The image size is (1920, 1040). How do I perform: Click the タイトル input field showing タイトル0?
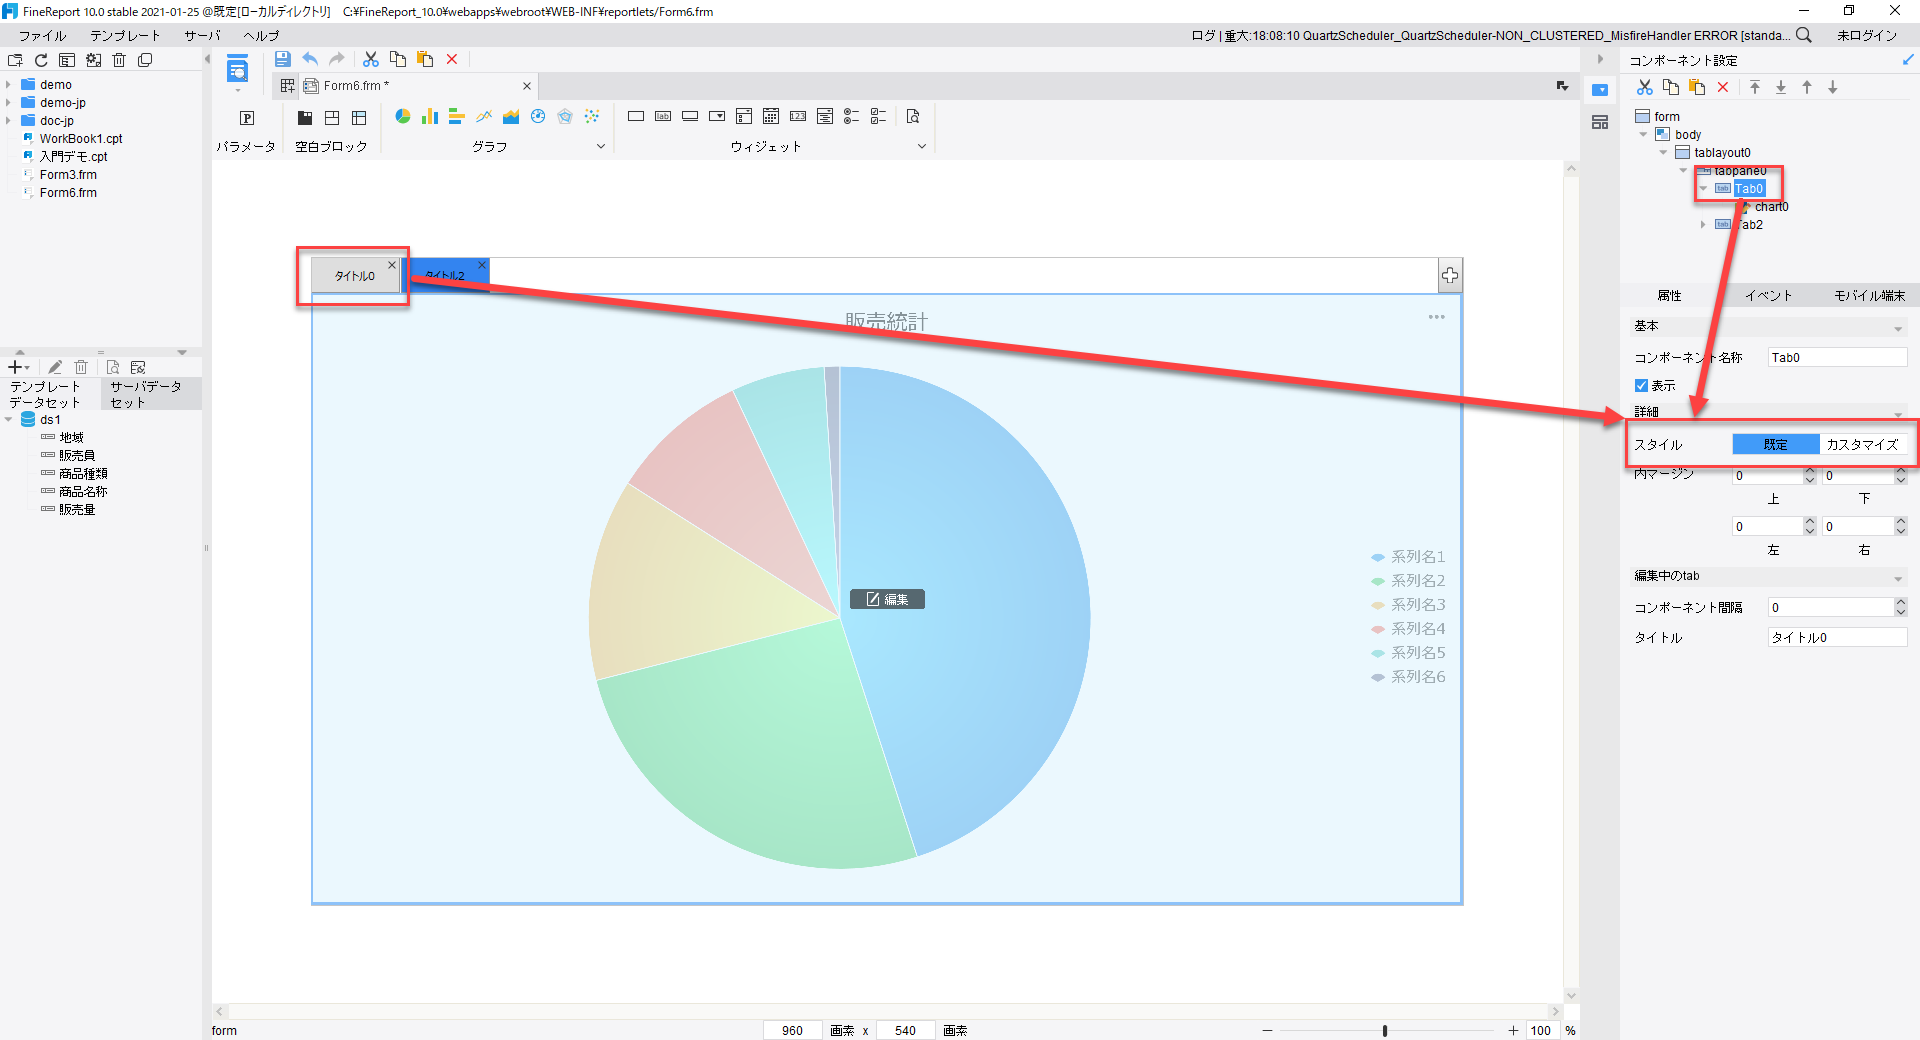[x=1837, y=638]
